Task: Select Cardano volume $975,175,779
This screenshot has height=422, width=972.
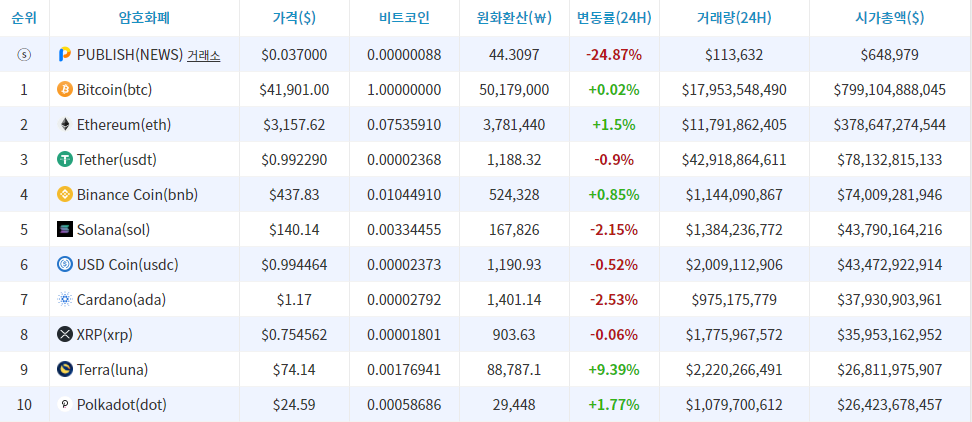Action: coord(734,300)
